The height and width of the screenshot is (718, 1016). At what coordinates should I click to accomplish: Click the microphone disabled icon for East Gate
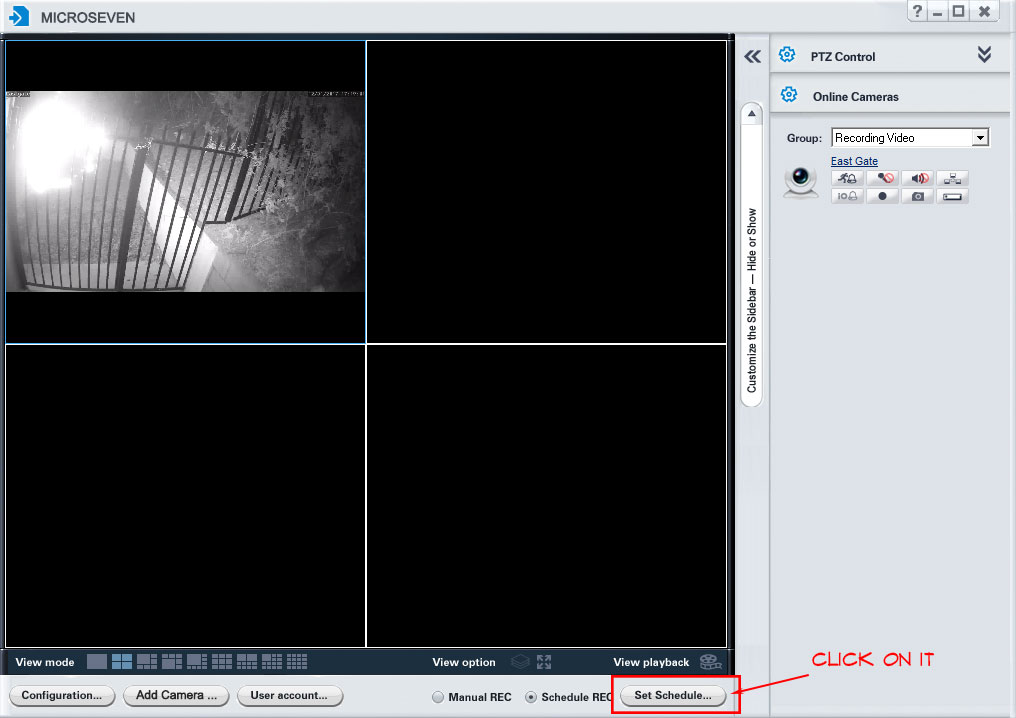882,178
